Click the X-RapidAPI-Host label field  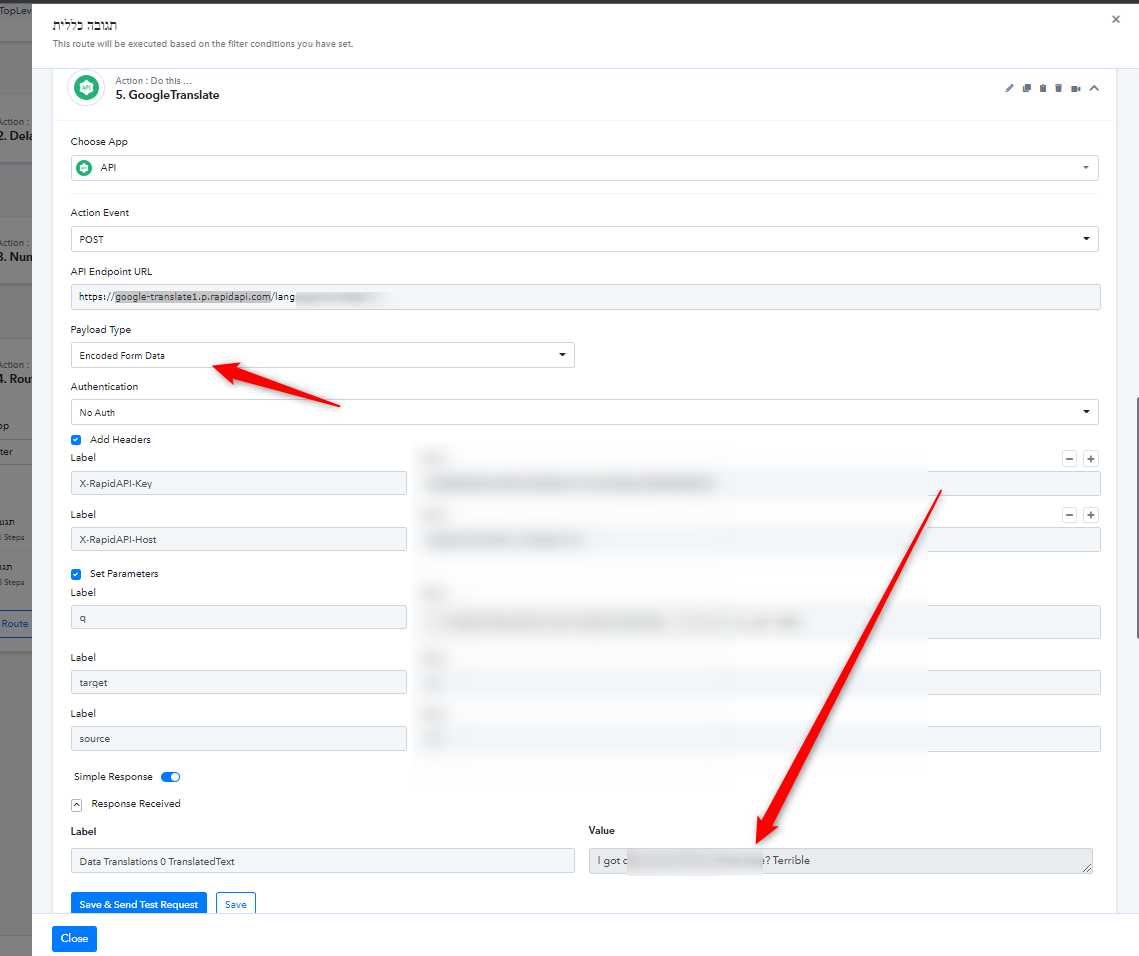pos(238,539)
